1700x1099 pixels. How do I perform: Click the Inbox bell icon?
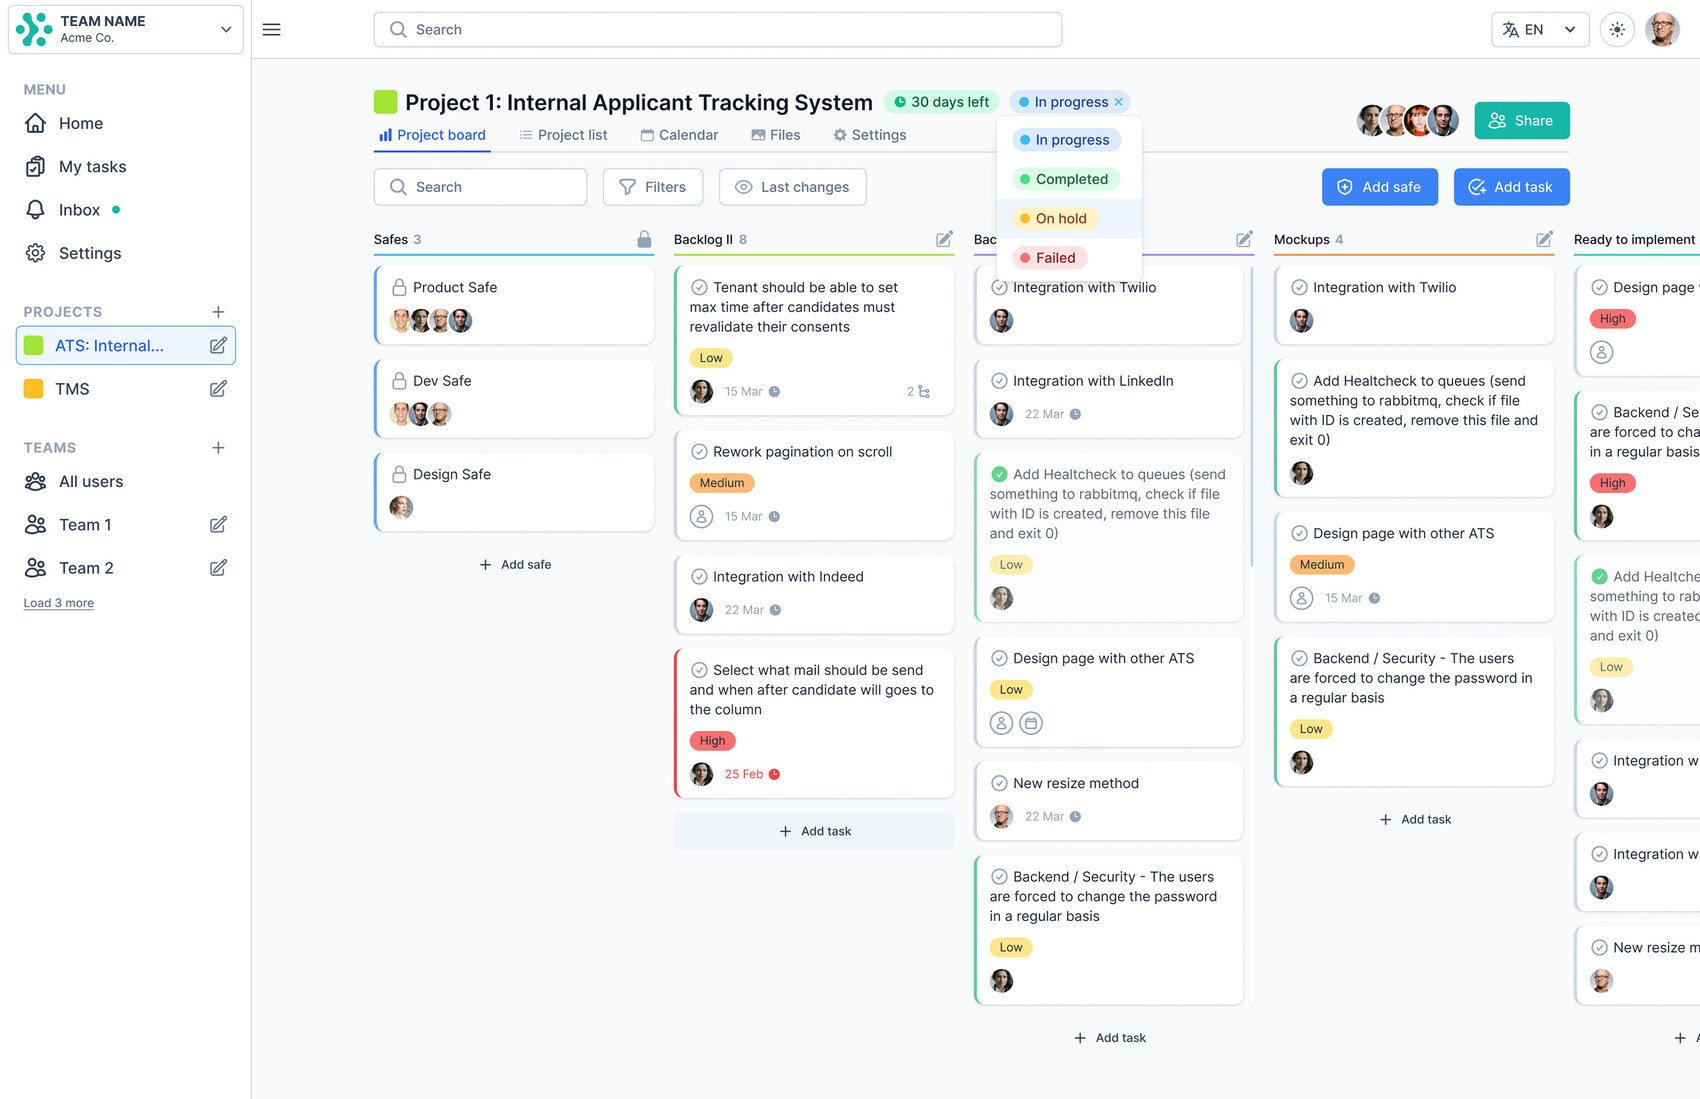(x=35, y=210)
